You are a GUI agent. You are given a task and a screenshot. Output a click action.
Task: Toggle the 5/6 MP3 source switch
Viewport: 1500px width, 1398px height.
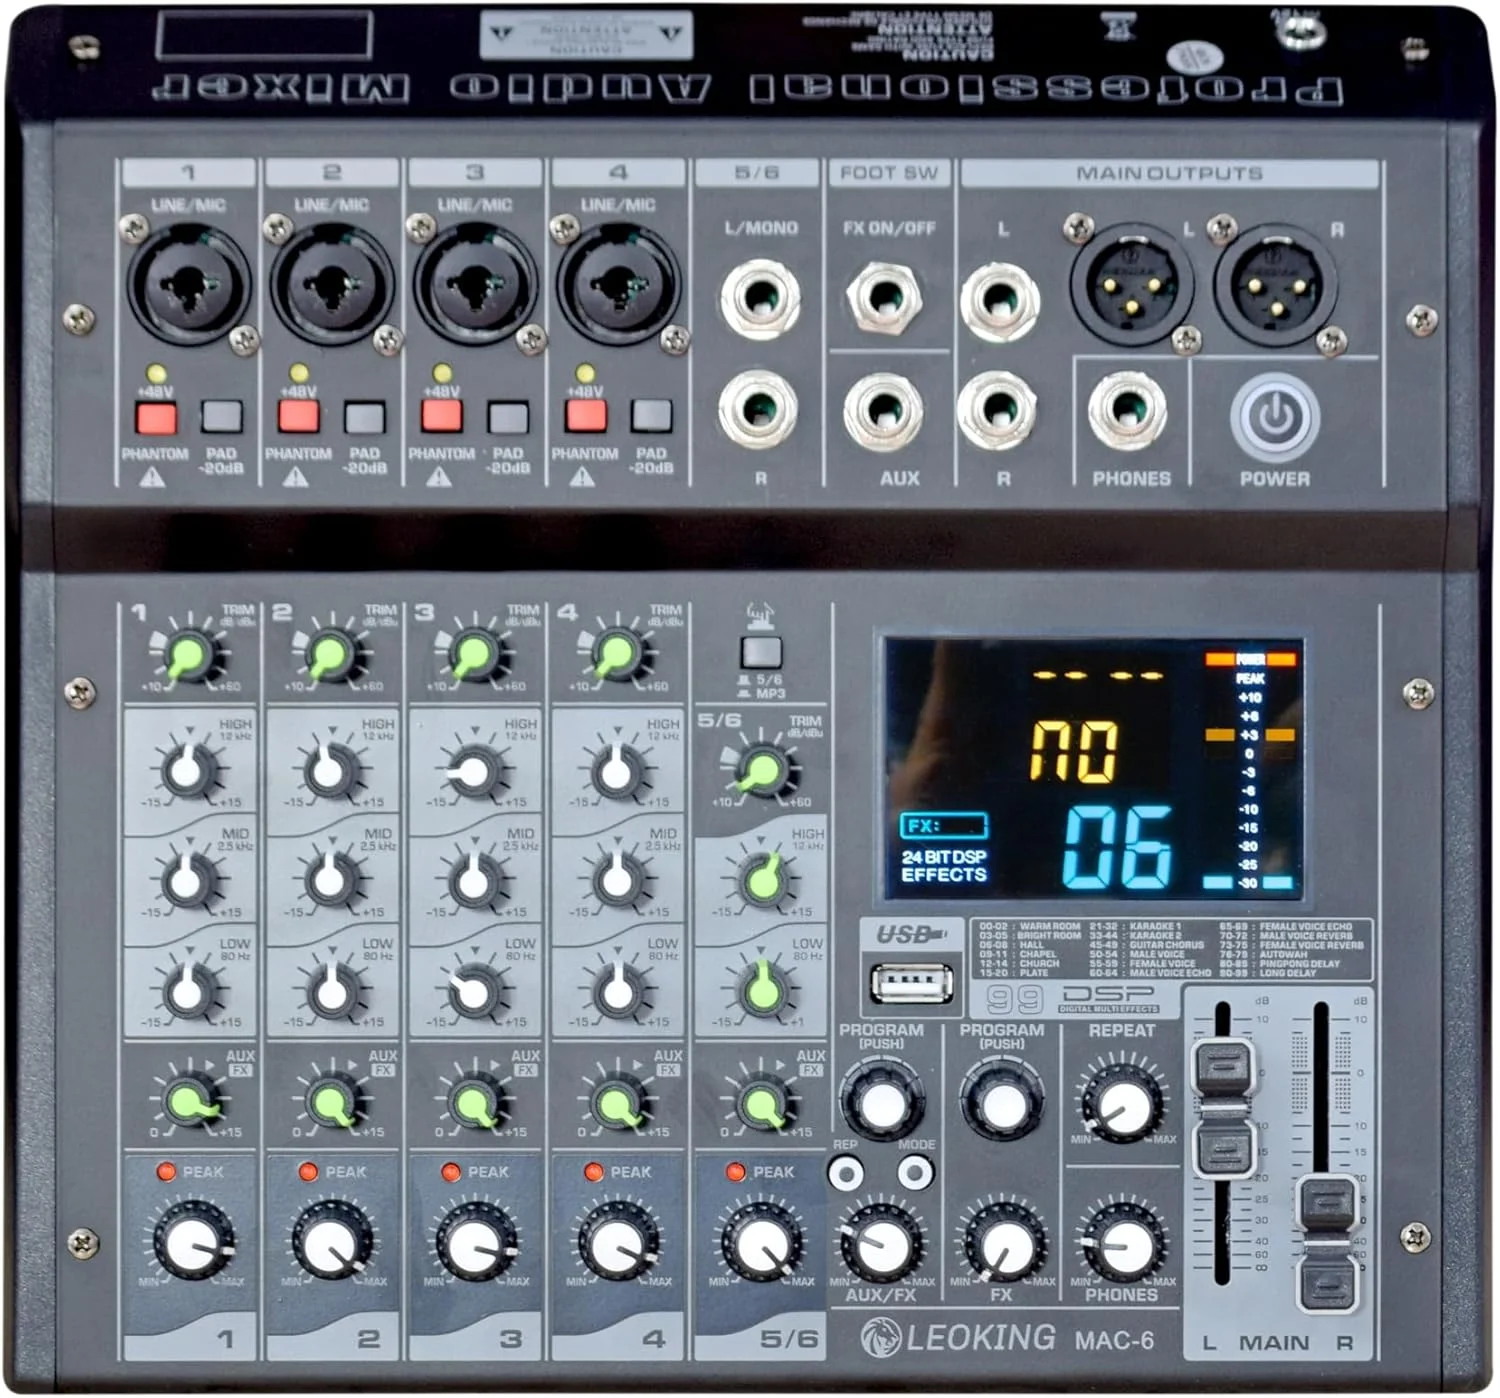tap(761, 652)
